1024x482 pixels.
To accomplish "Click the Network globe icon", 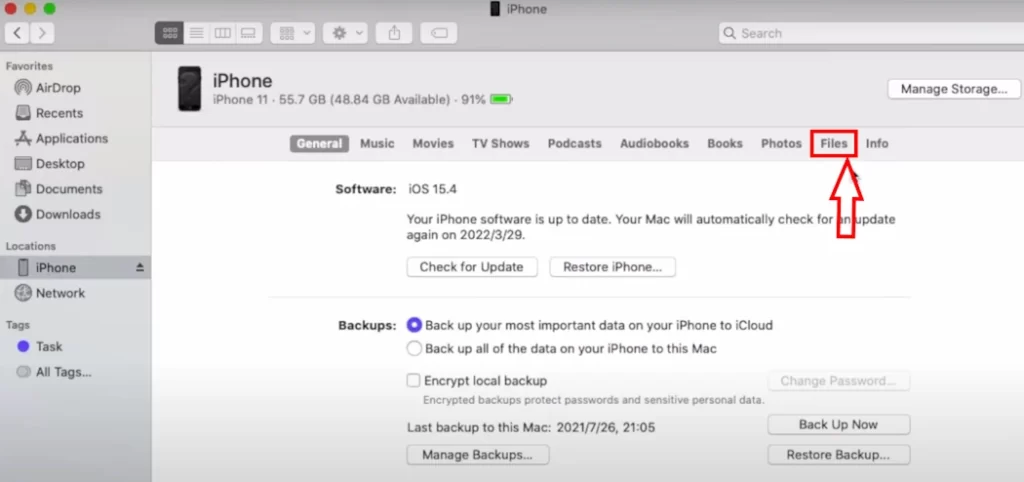I will click(23, 293).
